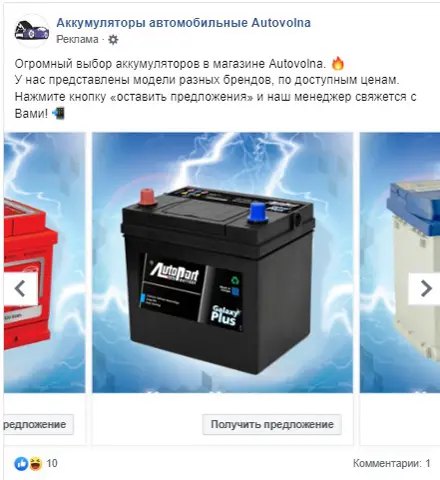Open the red battery carousel image

45,262
